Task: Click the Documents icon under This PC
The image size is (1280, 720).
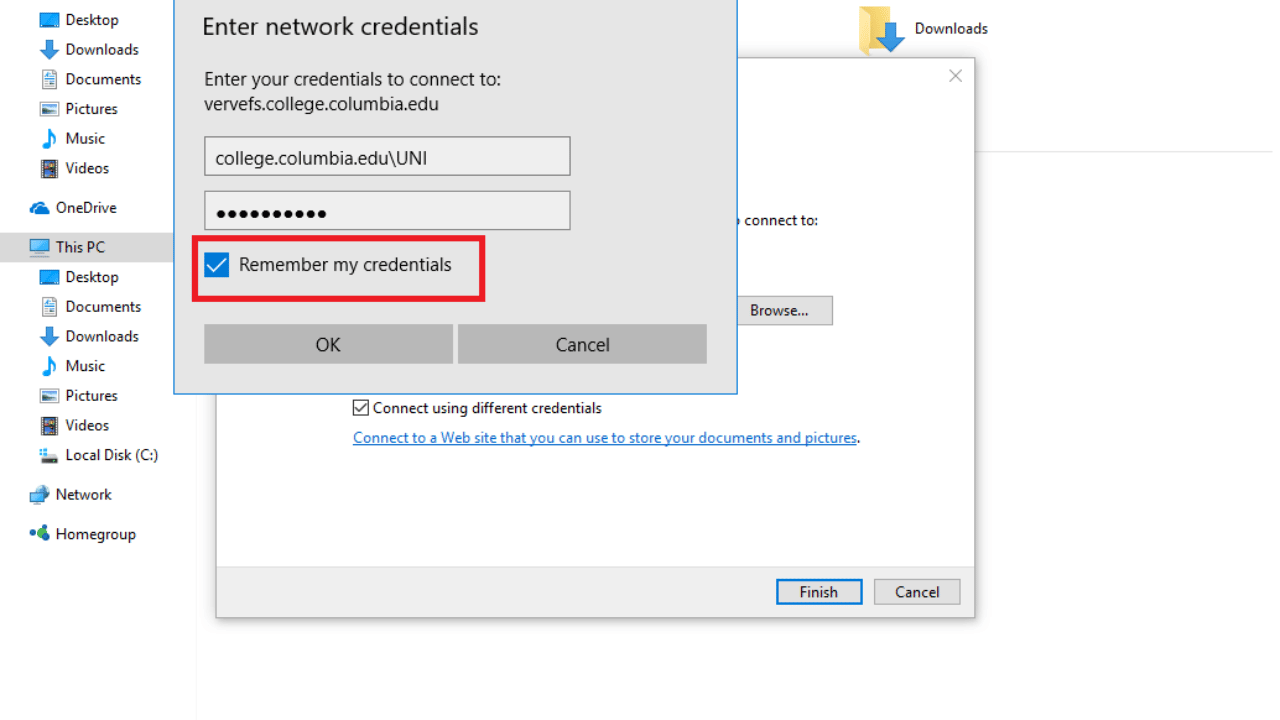Action: pos(49,307)
